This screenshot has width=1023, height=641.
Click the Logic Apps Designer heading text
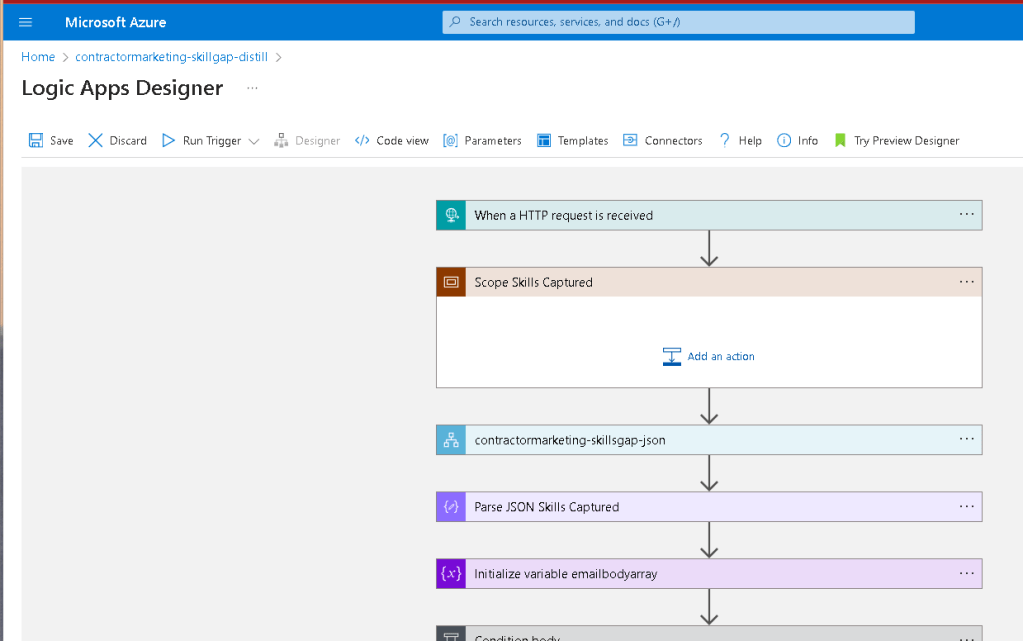(122, 88)
